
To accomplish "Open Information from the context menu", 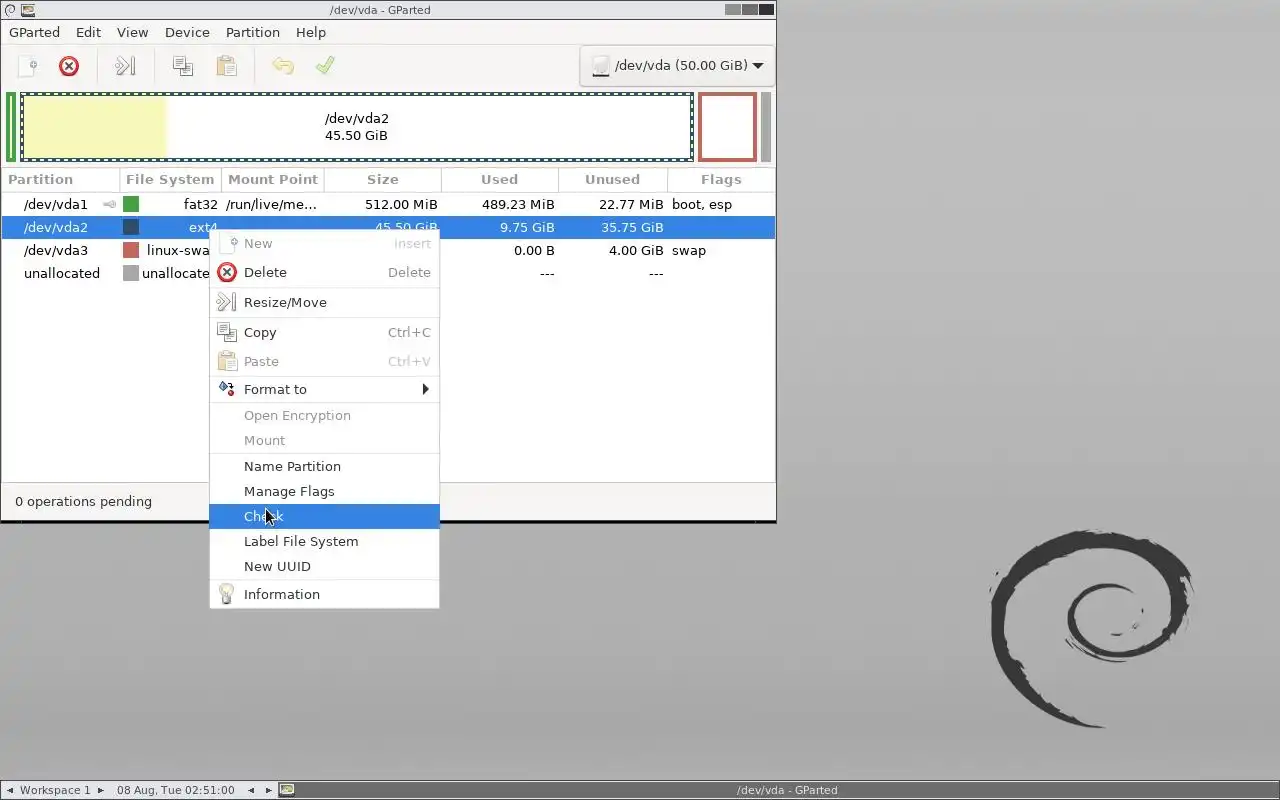I will tap(324, 594).
